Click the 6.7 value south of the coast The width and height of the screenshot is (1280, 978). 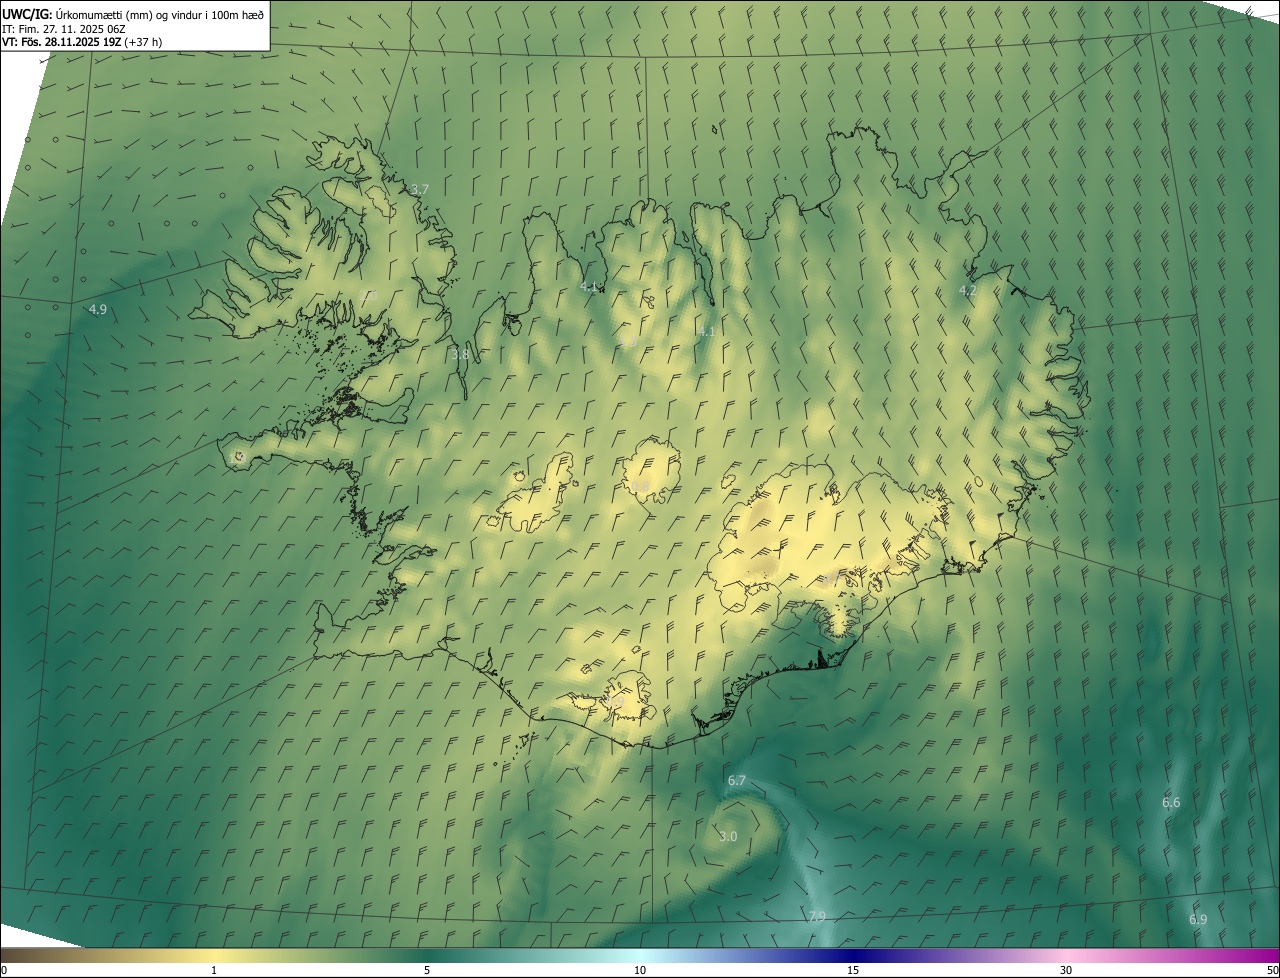click(737, 781)
